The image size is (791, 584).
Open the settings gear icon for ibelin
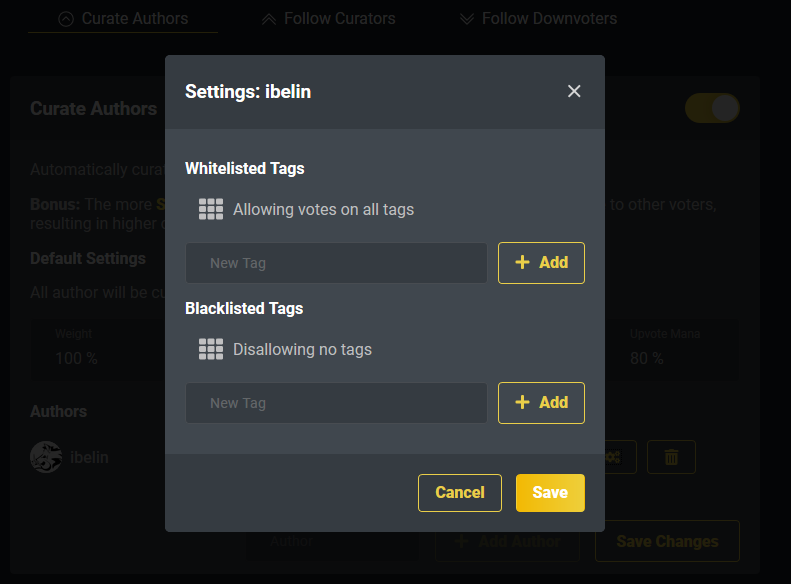click(613, 457)
